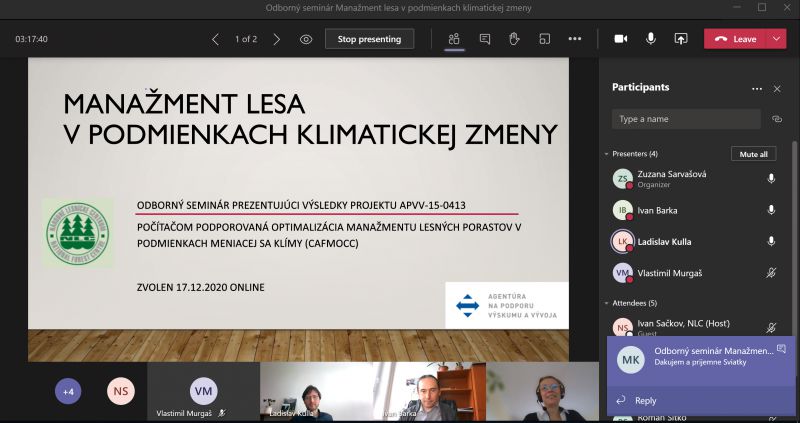The height and width of the screenshot is (423, 800).
Task: Collapse the Attendees (5) section
Action: click(x=606, y=302)
